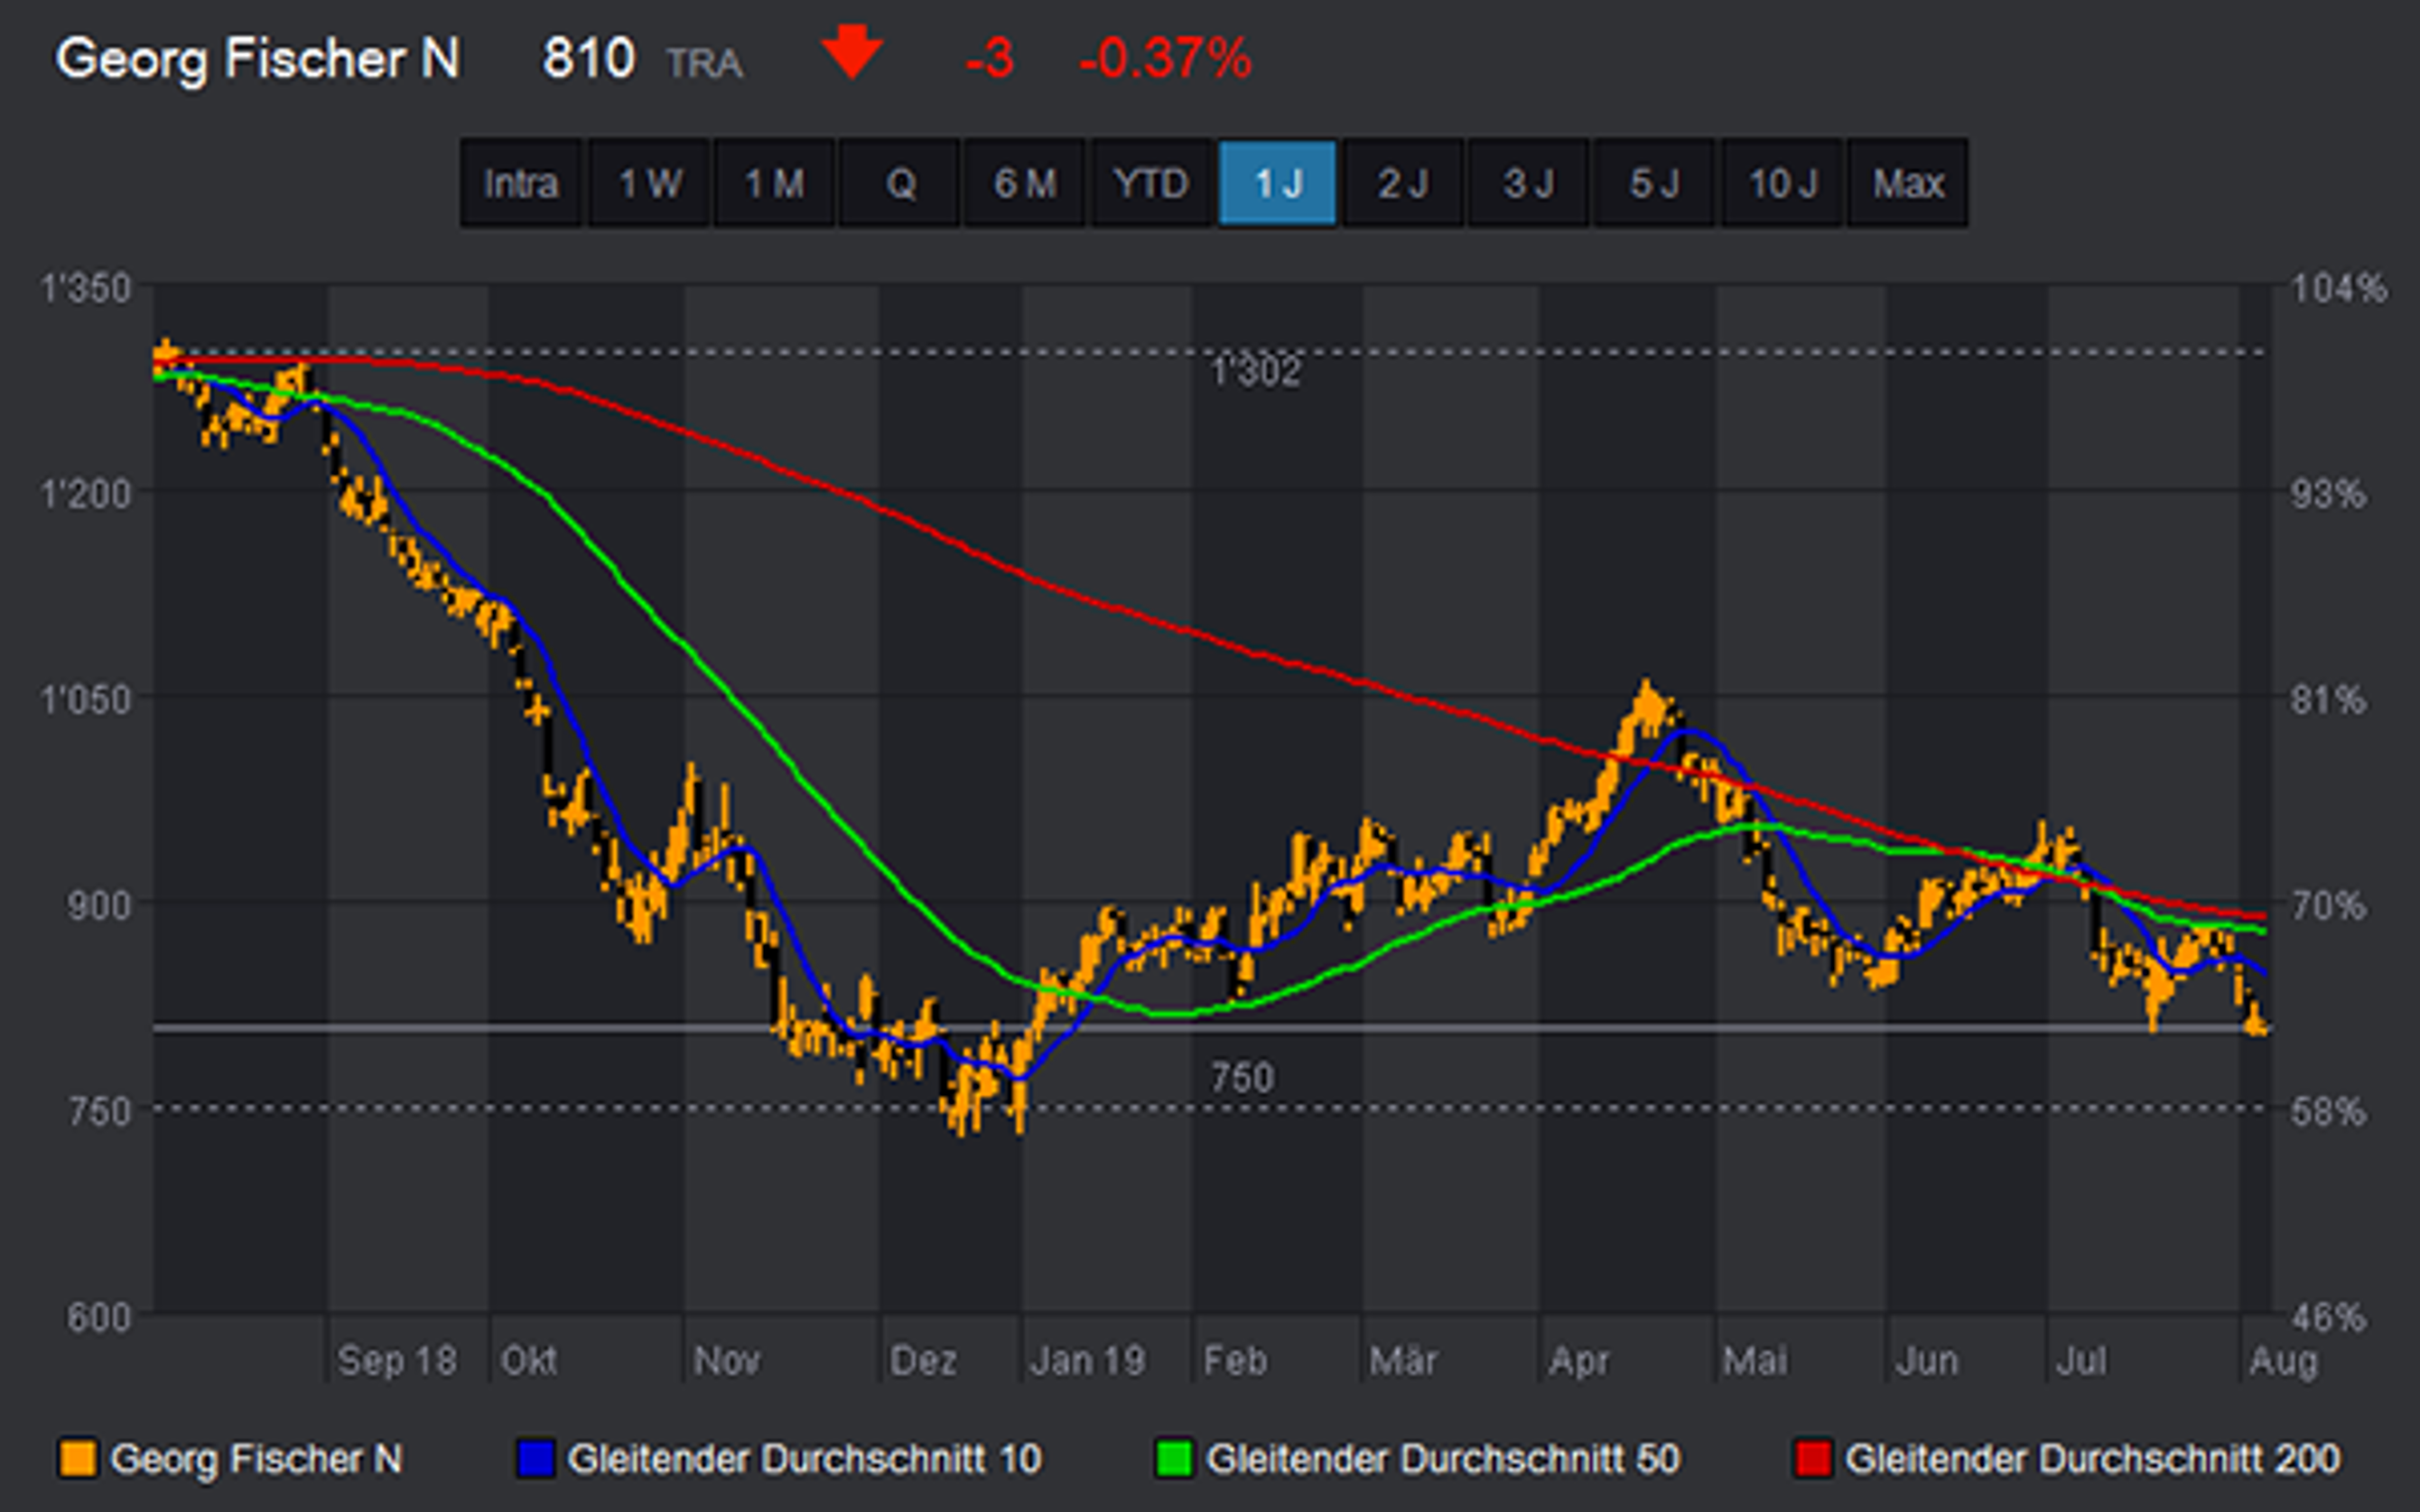This screenshot has width=2420, height=1512.
Task: Click the red down arrow icon
Action: pyautogui.click(x=851, y=53)
